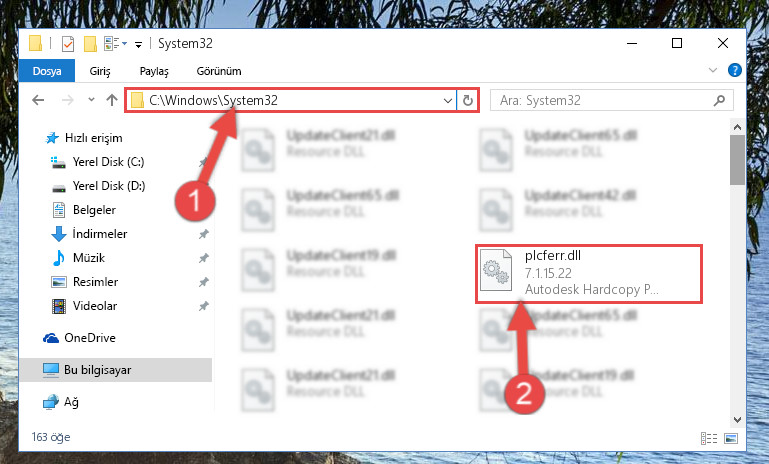Expand the address bar history dropdown

click(447, 101)
